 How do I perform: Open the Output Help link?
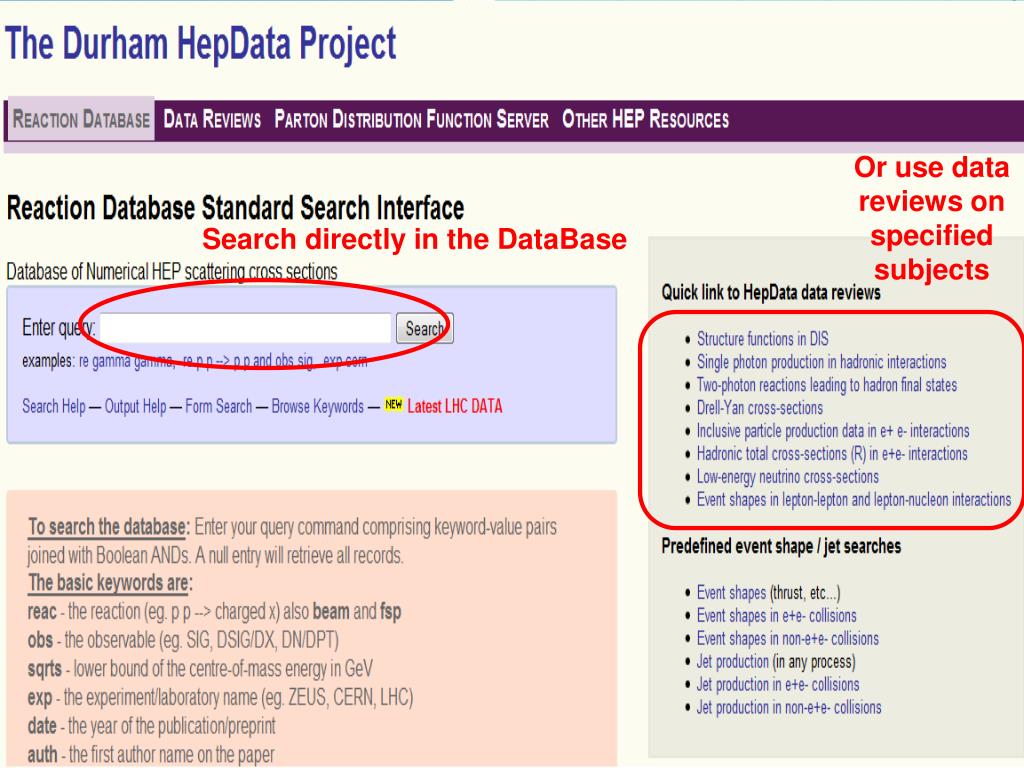click(x=135, y=406)
